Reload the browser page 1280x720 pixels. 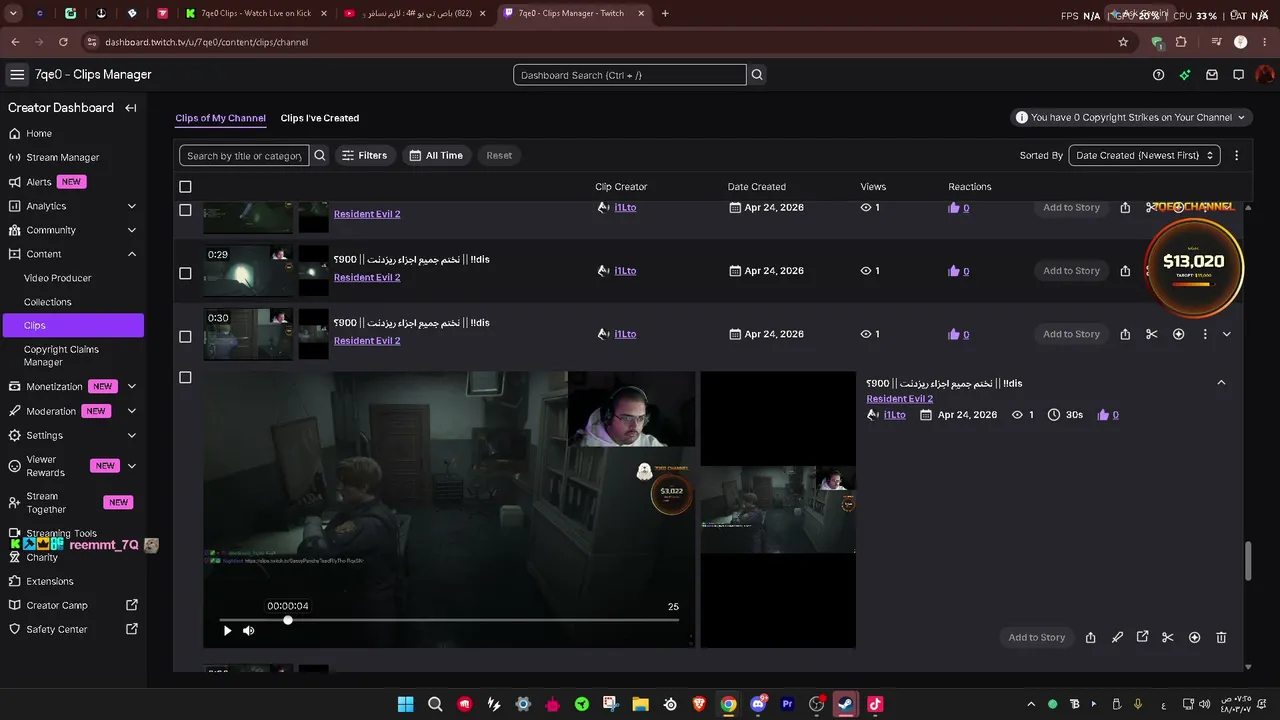point(63,42)
